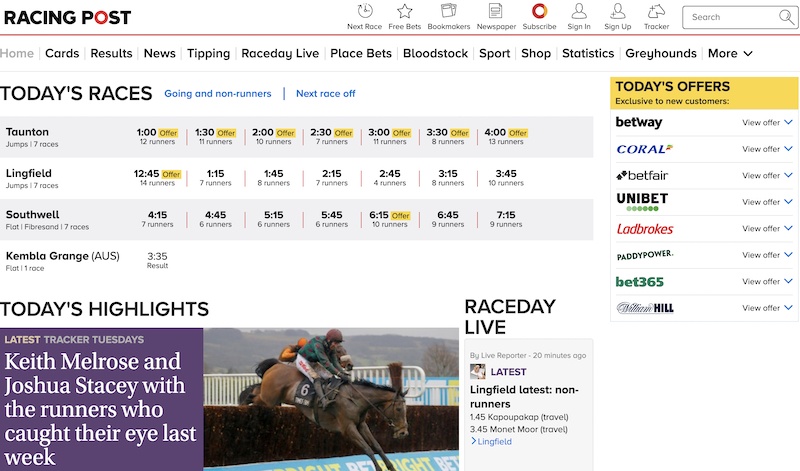800x471 pixels.
Task: Click the Tracker icon
Action: tap(656, 11)
